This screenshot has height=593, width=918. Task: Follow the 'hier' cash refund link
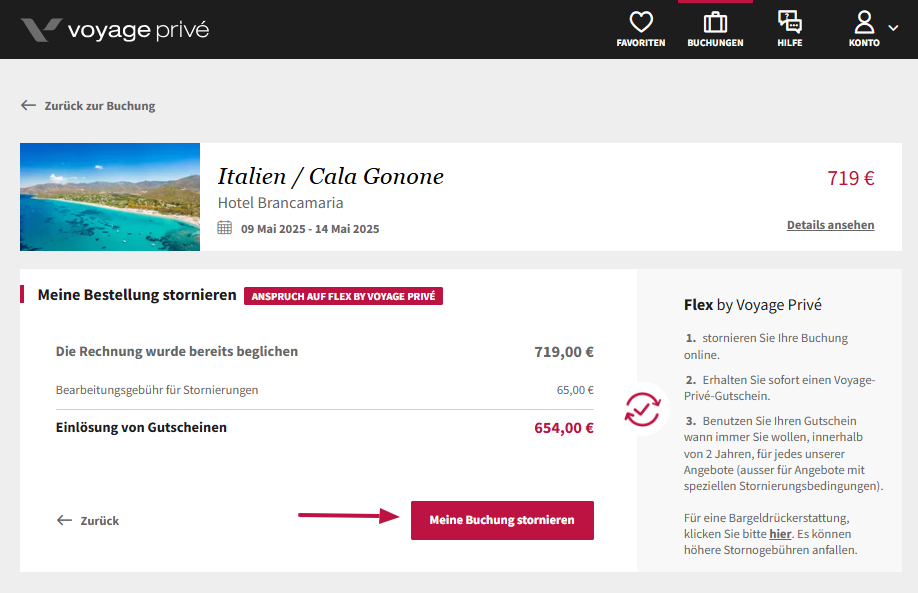coord(780,534)
